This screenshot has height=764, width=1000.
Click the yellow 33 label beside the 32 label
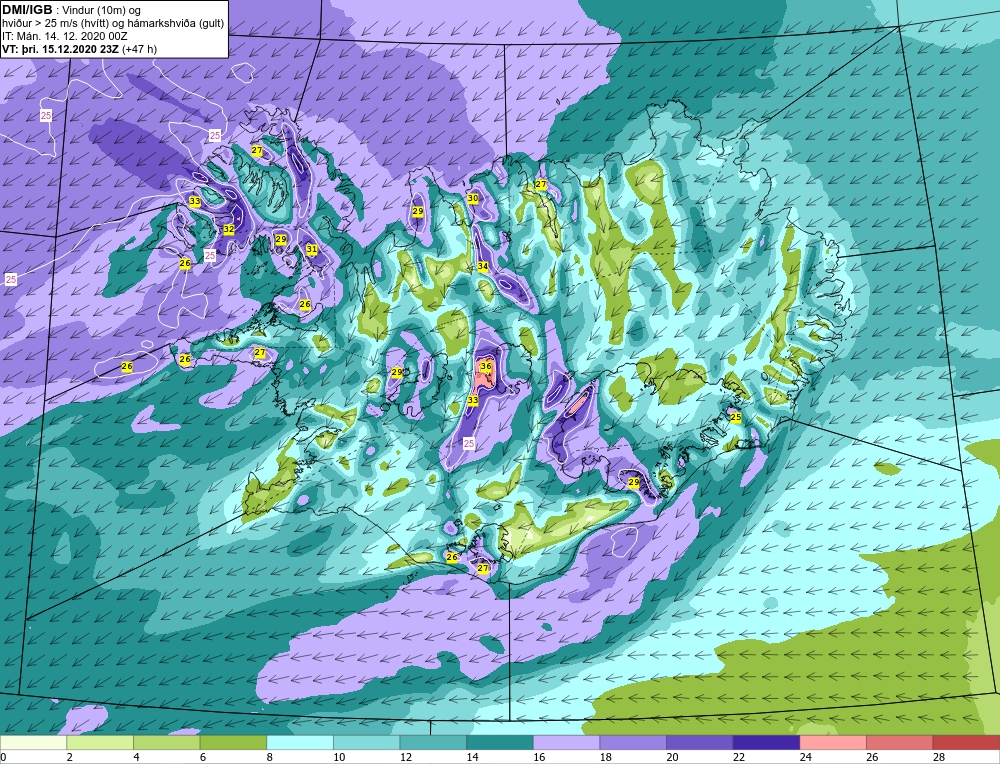(195, 201)
